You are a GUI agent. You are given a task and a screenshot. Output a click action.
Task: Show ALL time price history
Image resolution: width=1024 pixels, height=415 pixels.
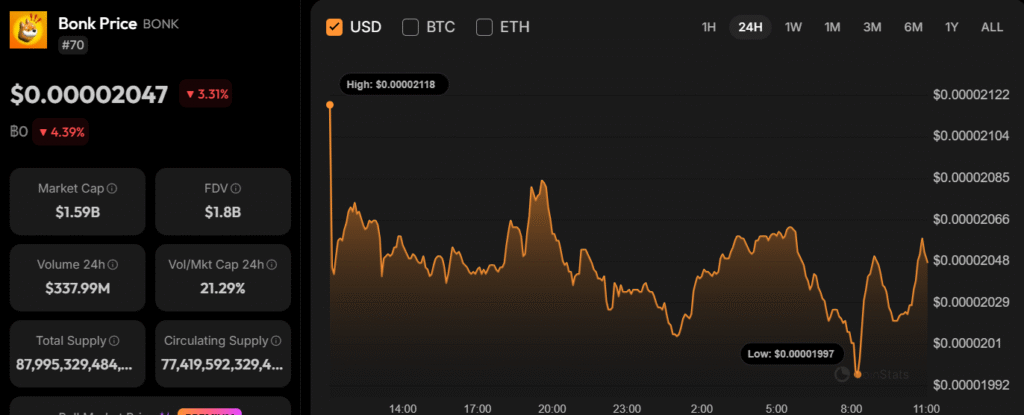click(991, 27)
